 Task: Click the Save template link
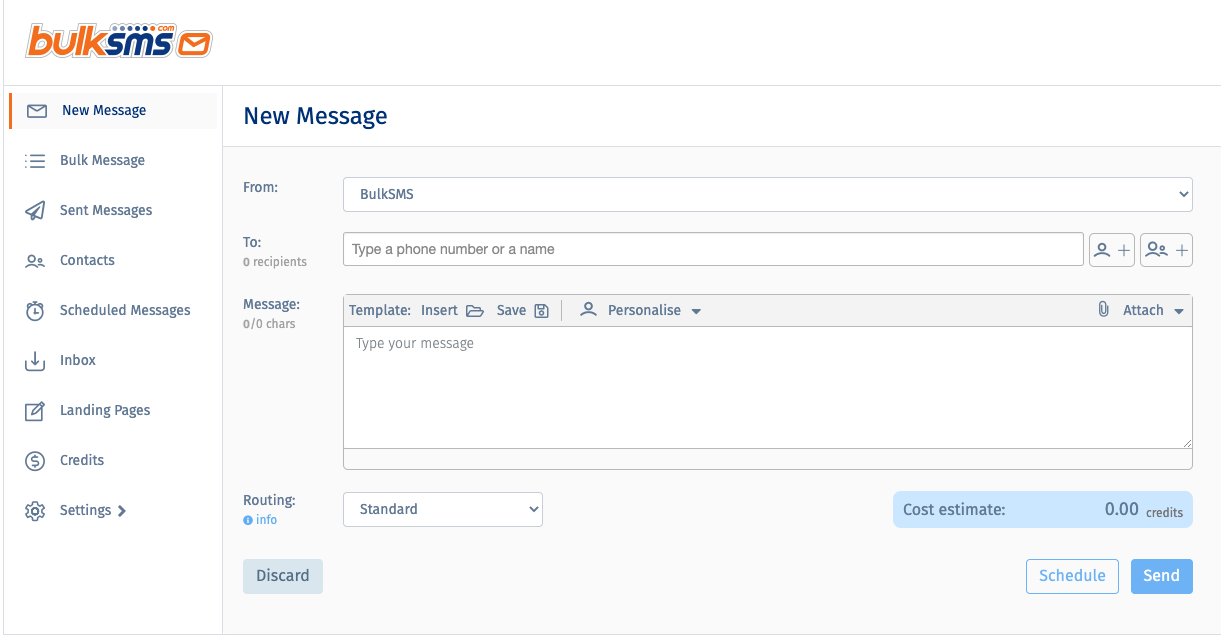coord(511,311)
